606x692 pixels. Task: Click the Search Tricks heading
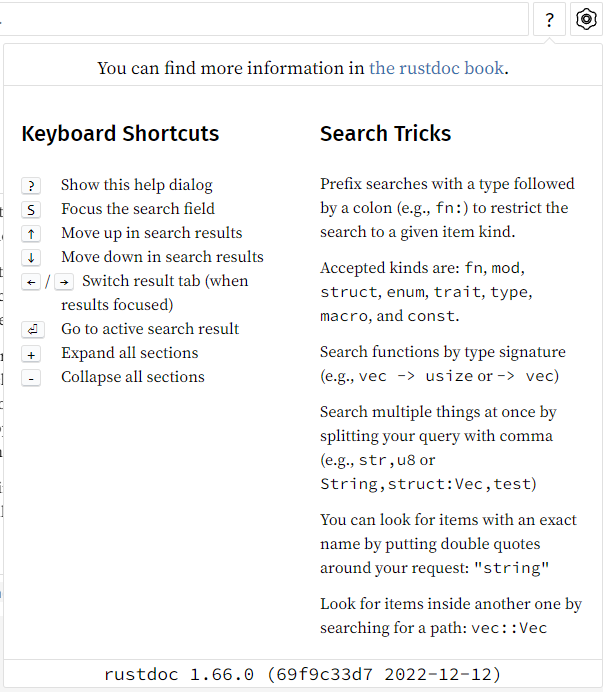click(385, 134)
